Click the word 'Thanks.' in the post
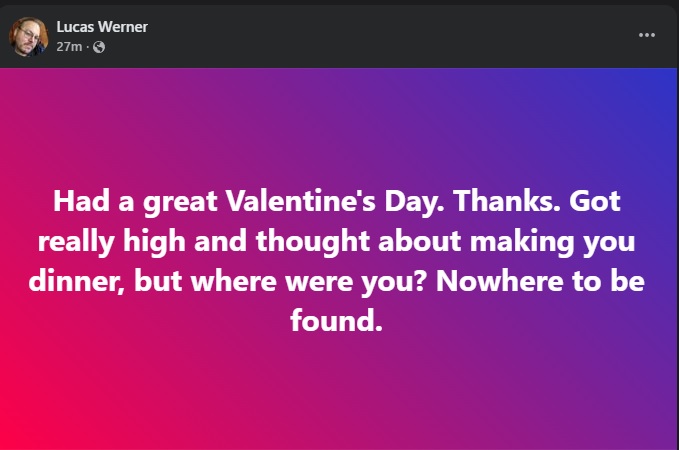This screenshot has width=679, height=450. click(x=507, y=201)
